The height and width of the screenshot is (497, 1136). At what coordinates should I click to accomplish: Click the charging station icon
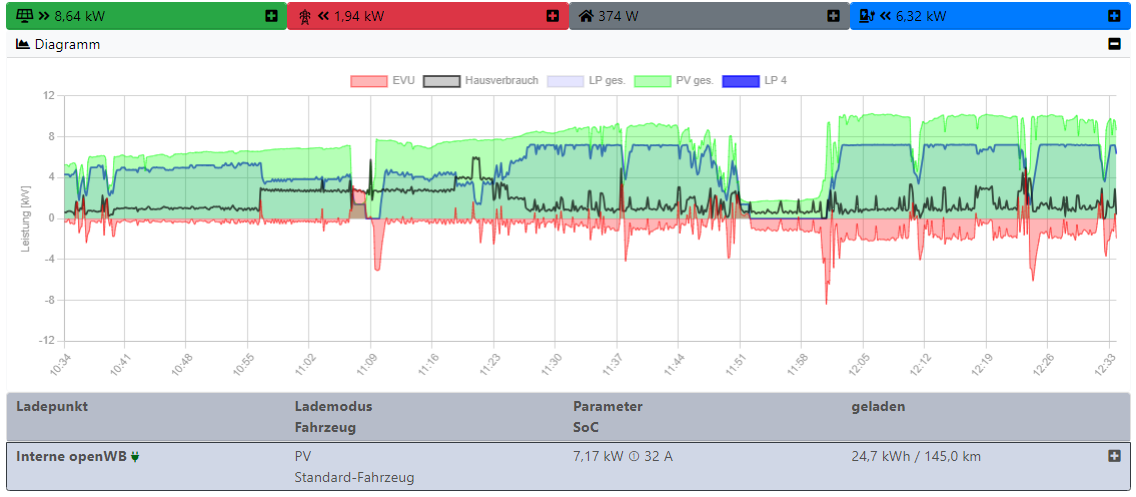867,16
